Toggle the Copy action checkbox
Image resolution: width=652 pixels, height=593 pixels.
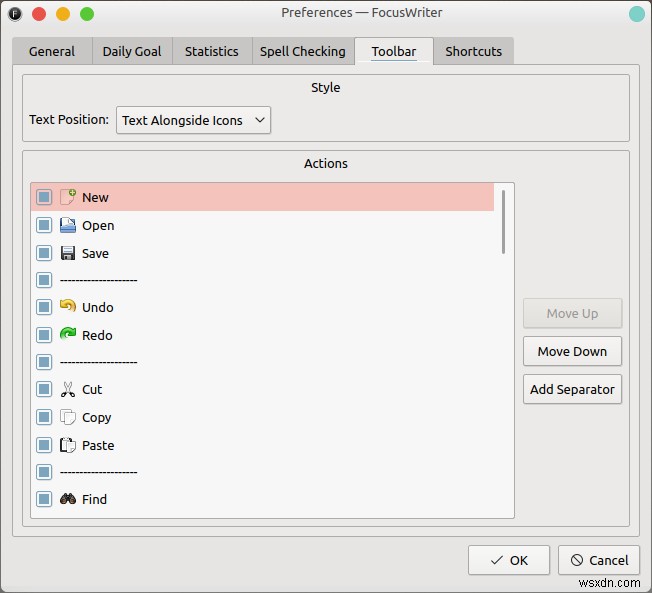tap(44, 417)
